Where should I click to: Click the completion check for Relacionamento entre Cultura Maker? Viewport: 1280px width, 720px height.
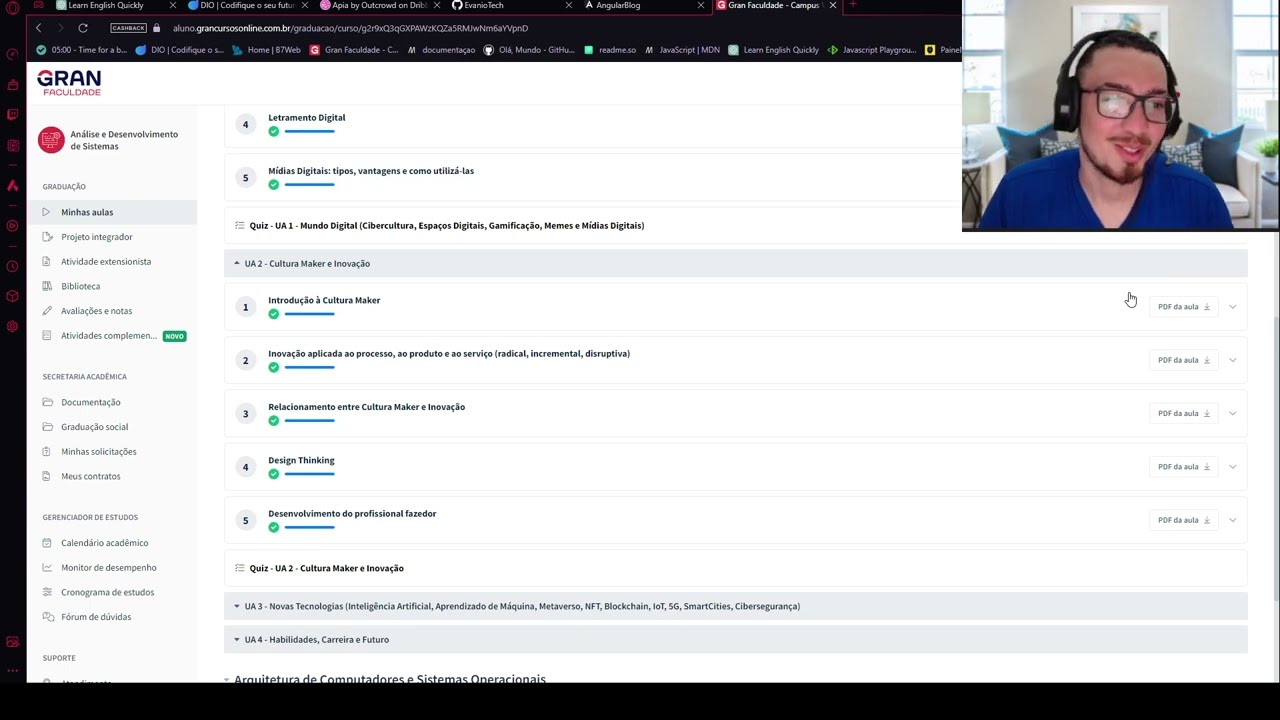pos(274,420)
